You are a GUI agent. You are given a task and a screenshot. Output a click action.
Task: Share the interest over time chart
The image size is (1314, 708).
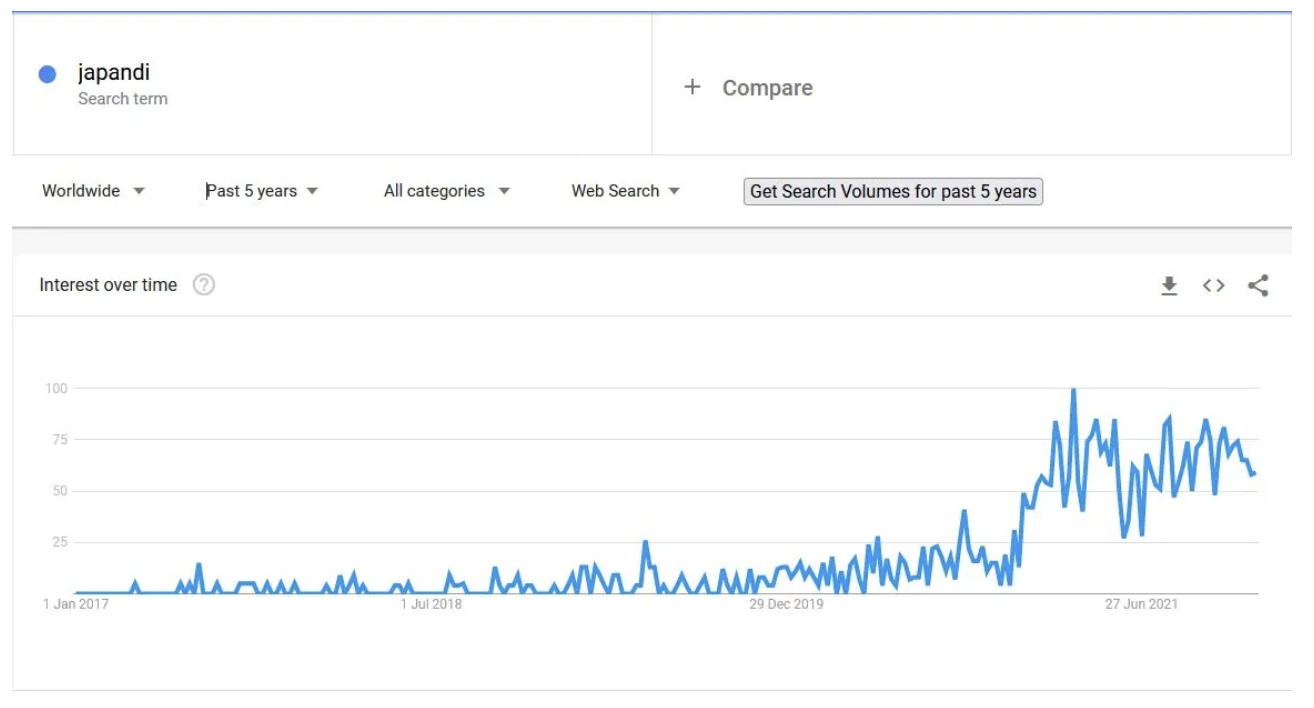[1258, 286]
